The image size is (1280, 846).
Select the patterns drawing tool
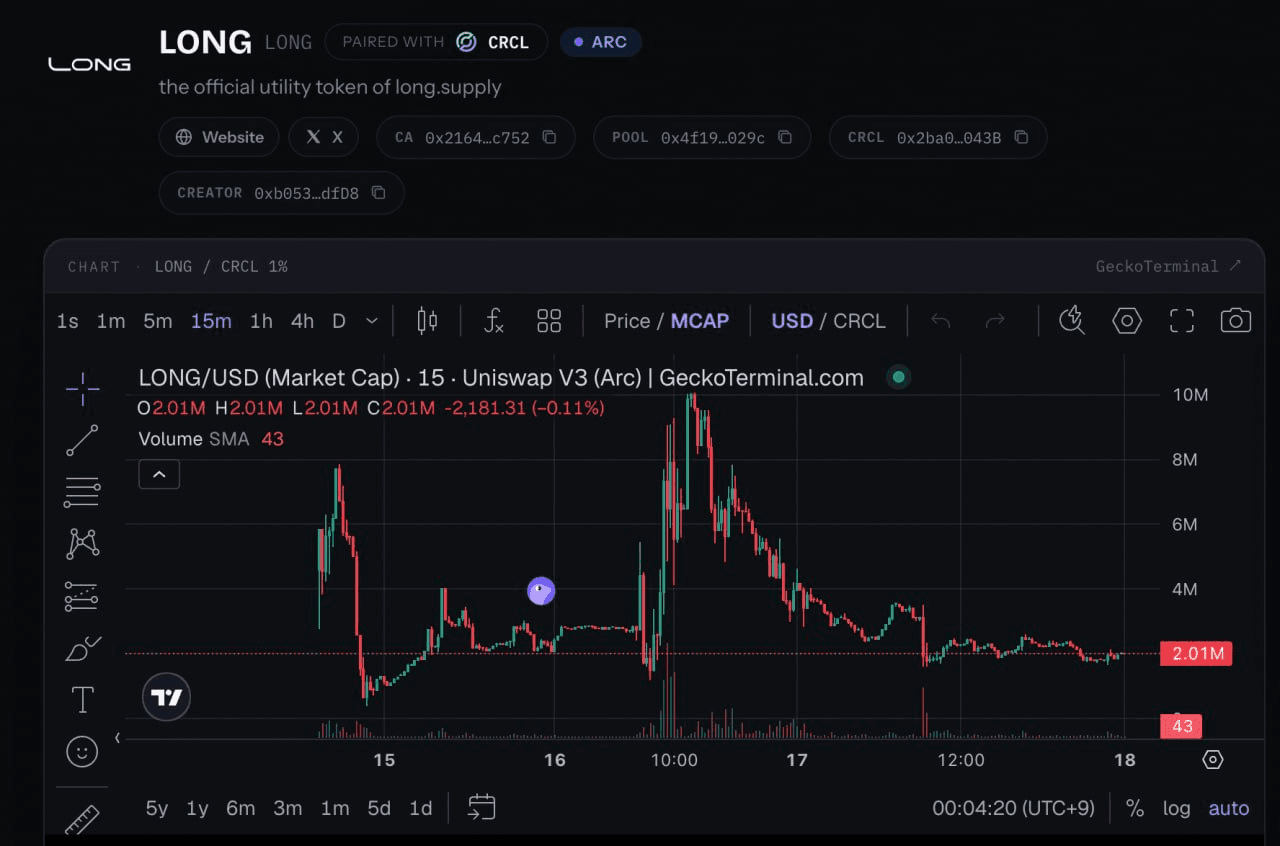tap(82, 544)
